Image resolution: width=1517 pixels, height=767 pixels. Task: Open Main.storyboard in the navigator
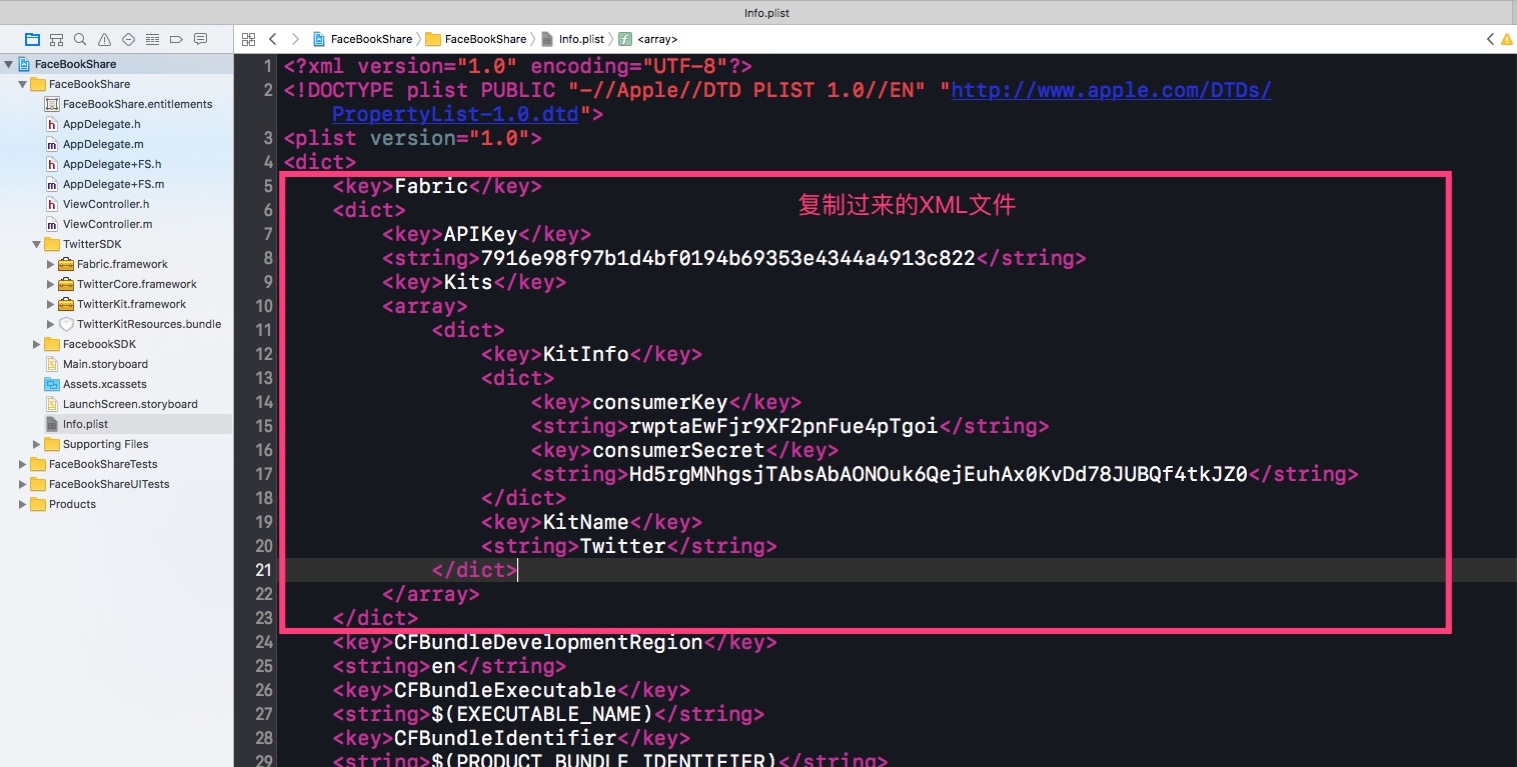pyautogui.click(x=105, y=364)
